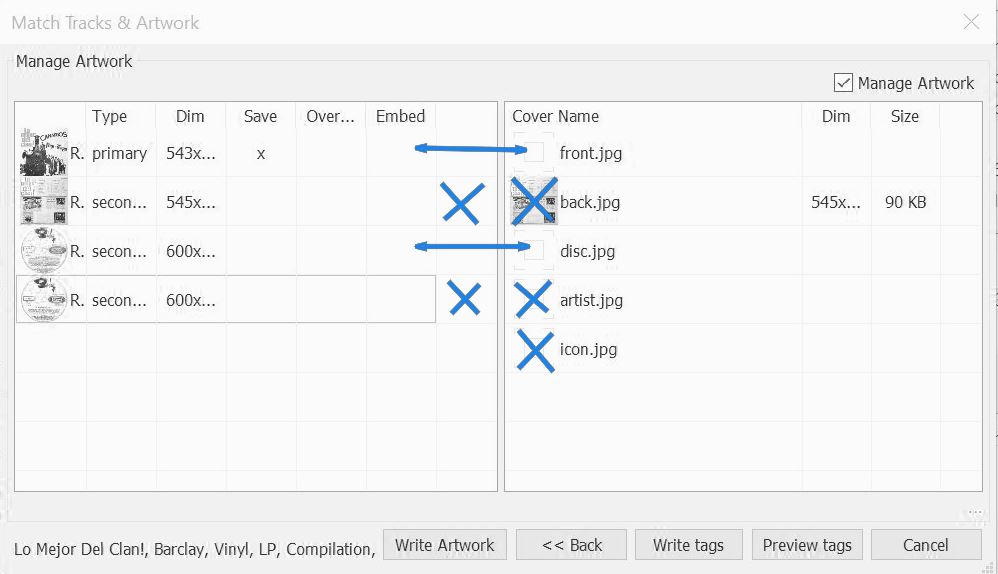Click the right panel Dim column header

point(836,116)
